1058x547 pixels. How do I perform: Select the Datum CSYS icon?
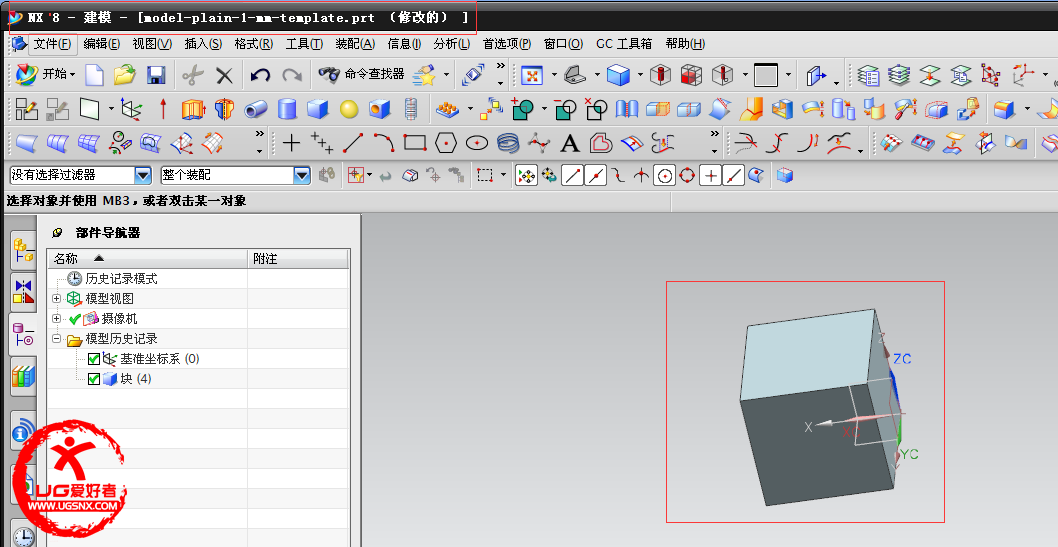point(131,108)
